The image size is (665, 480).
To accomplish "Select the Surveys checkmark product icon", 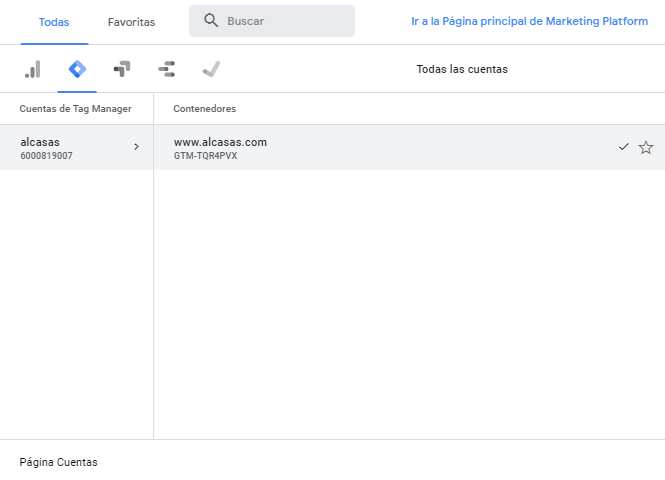I will coord(211,69).
